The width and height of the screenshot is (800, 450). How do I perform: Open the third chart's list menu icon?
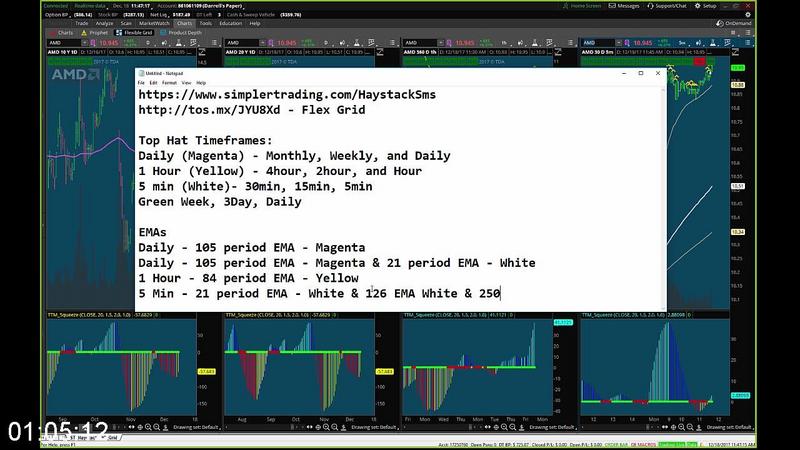[570, 43]
